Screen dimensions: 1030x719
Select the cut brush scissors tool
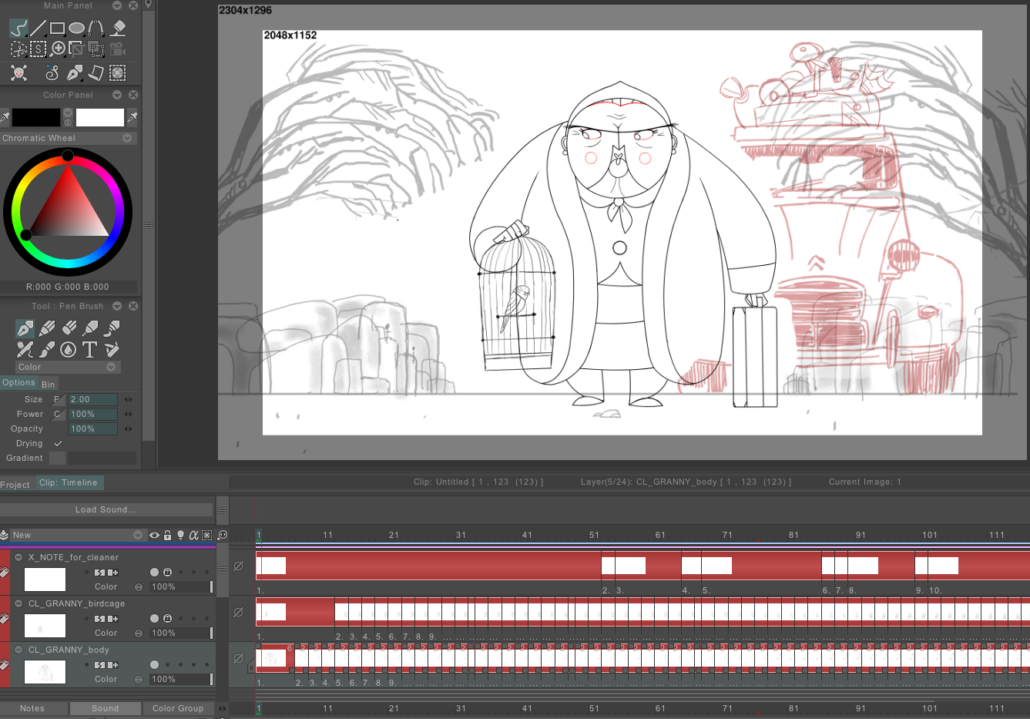(18, 49)
